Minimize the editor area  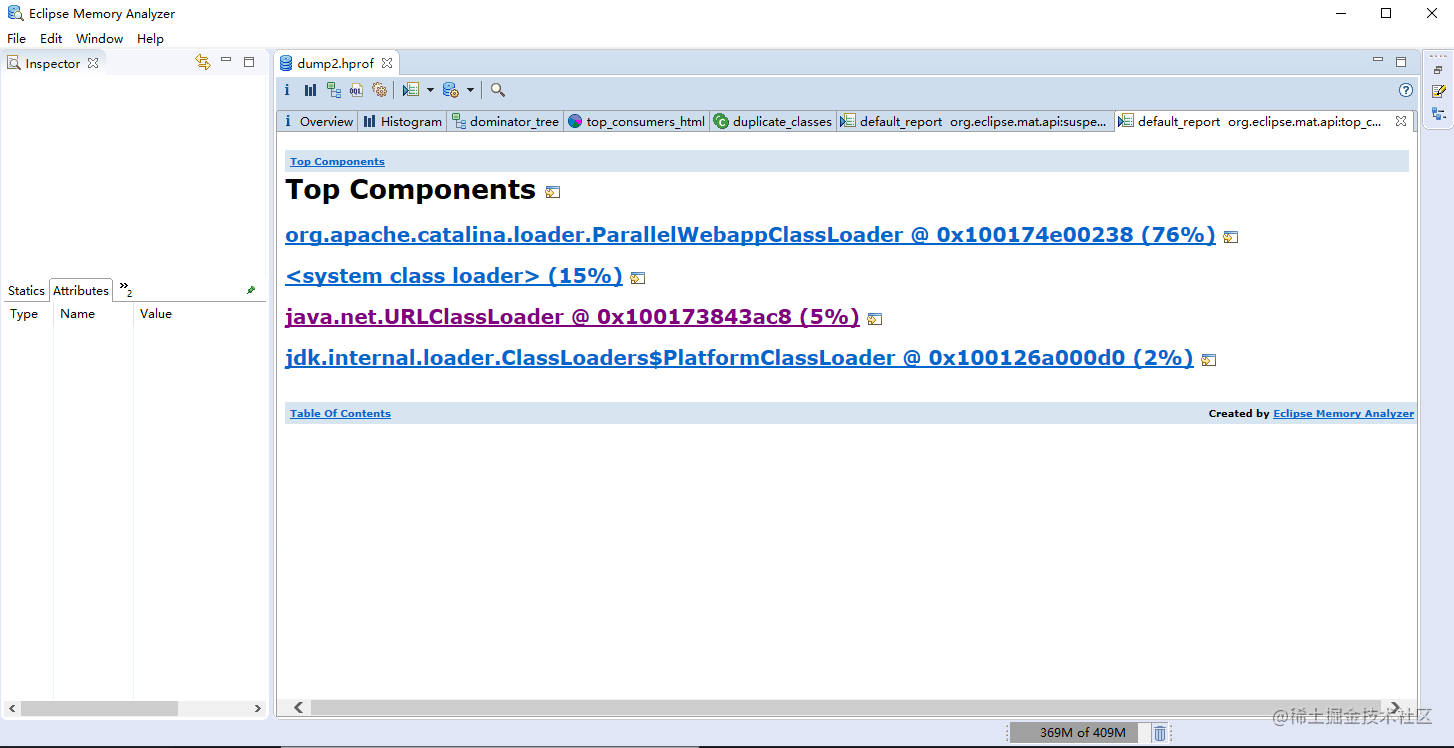[x=1378, y=61]
